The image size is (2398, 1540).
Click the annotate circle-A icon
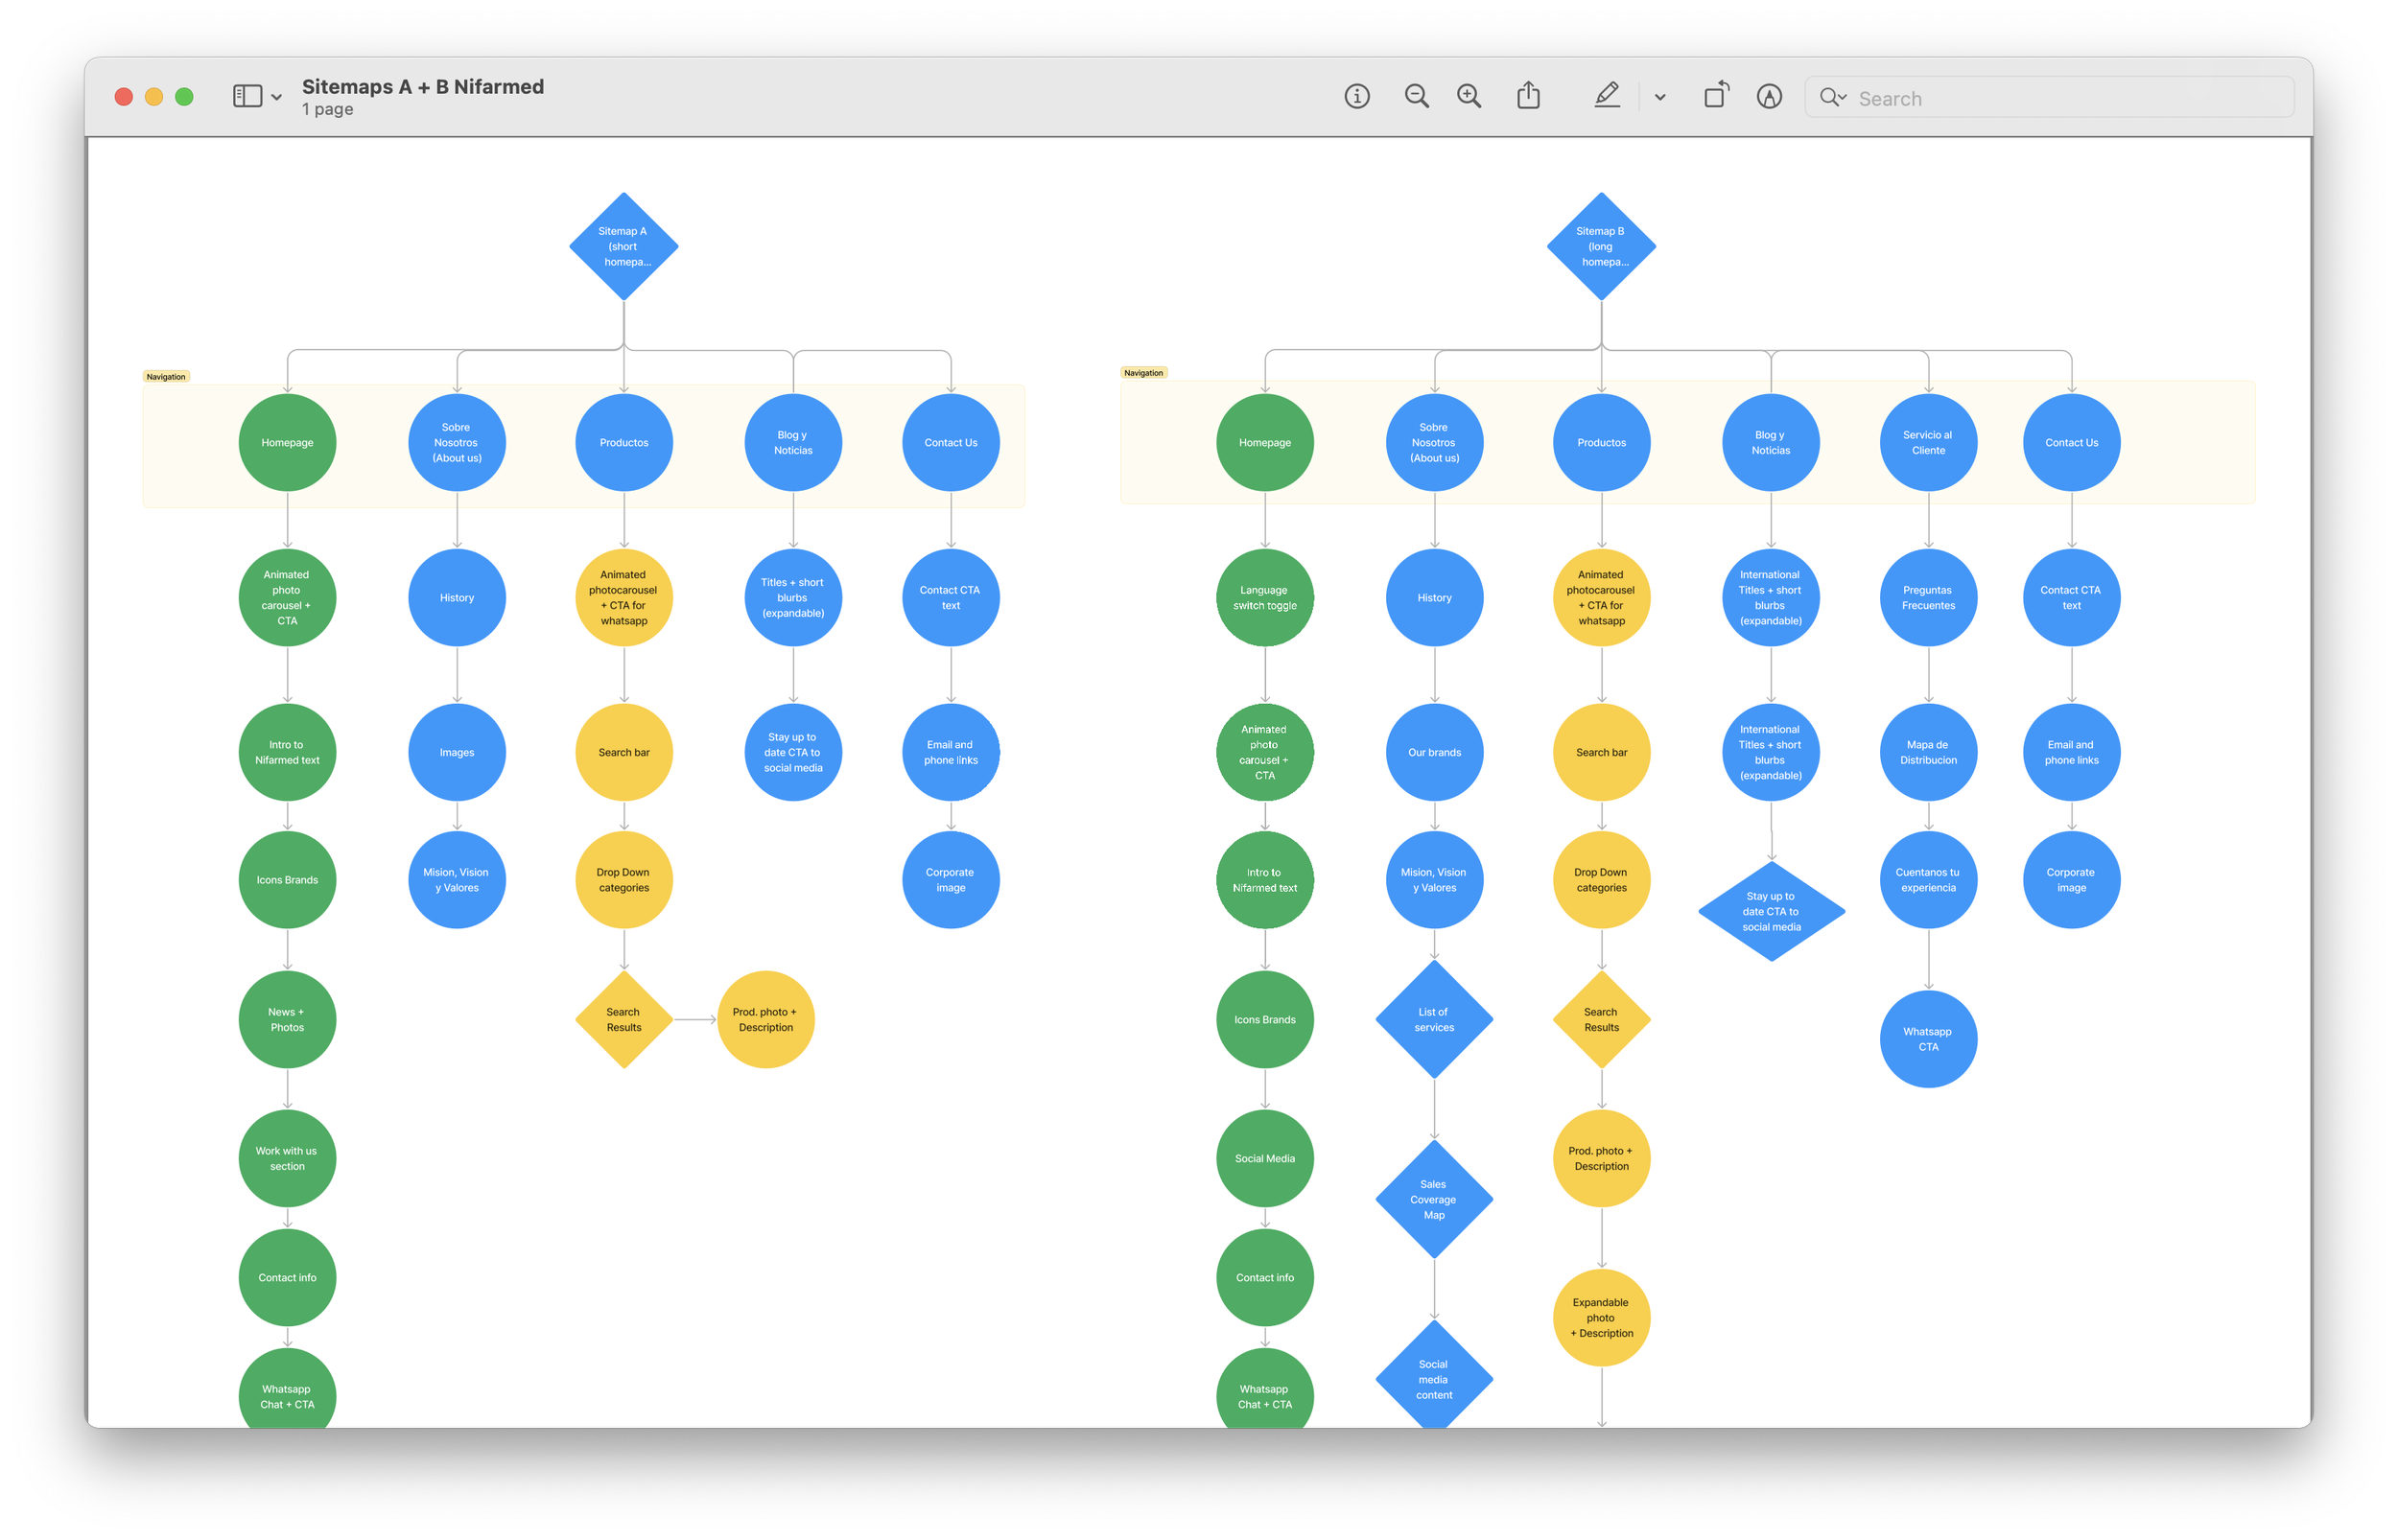[x=1769, y=96]
